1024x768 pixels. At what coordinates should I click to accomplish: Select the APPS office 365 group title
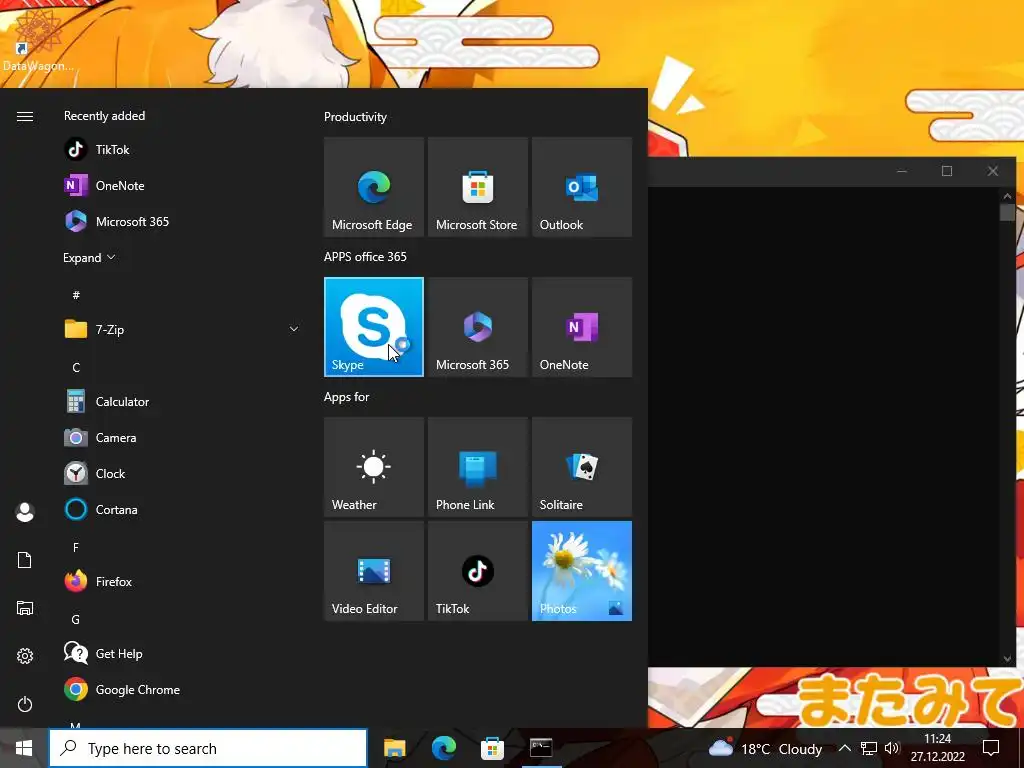365,257
